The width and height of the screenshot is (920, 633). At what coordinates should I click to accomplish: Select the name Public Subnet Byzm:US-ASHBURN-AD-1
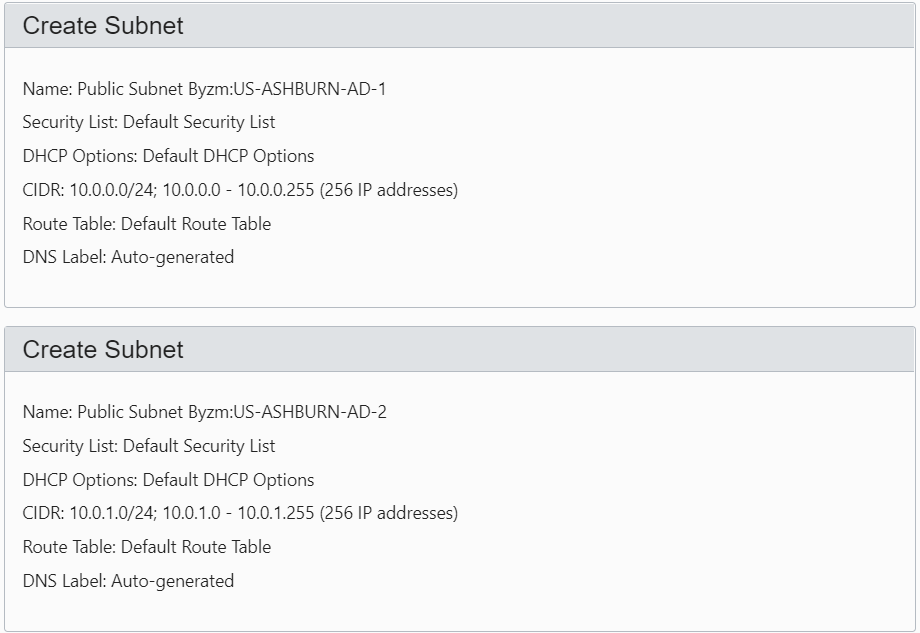click(232, 89)
